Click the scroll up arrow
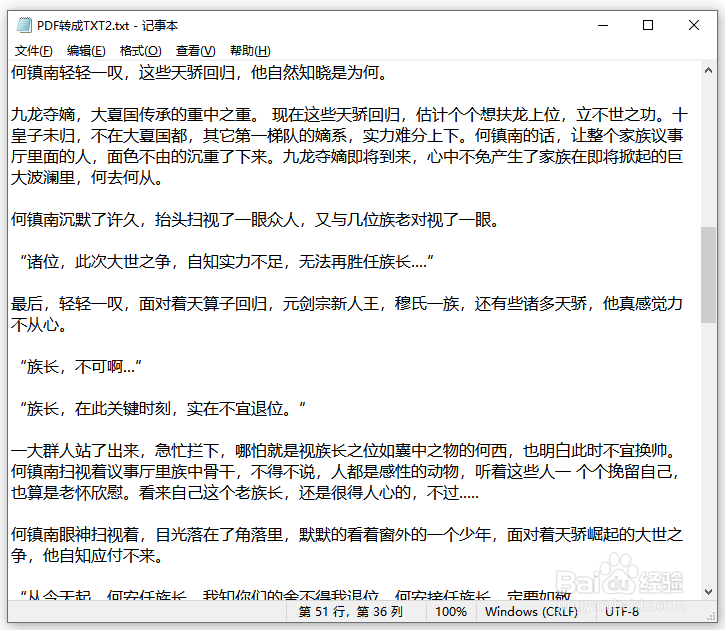725x630 pixels. [x=708, y=71]
